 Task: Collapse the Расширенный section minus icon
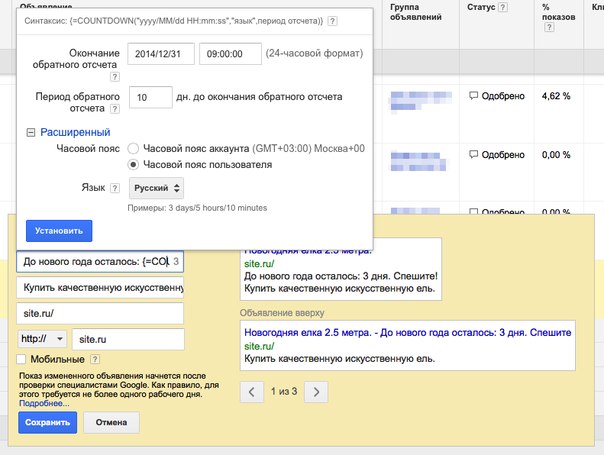pyautogui.click(x=30, y=133)
